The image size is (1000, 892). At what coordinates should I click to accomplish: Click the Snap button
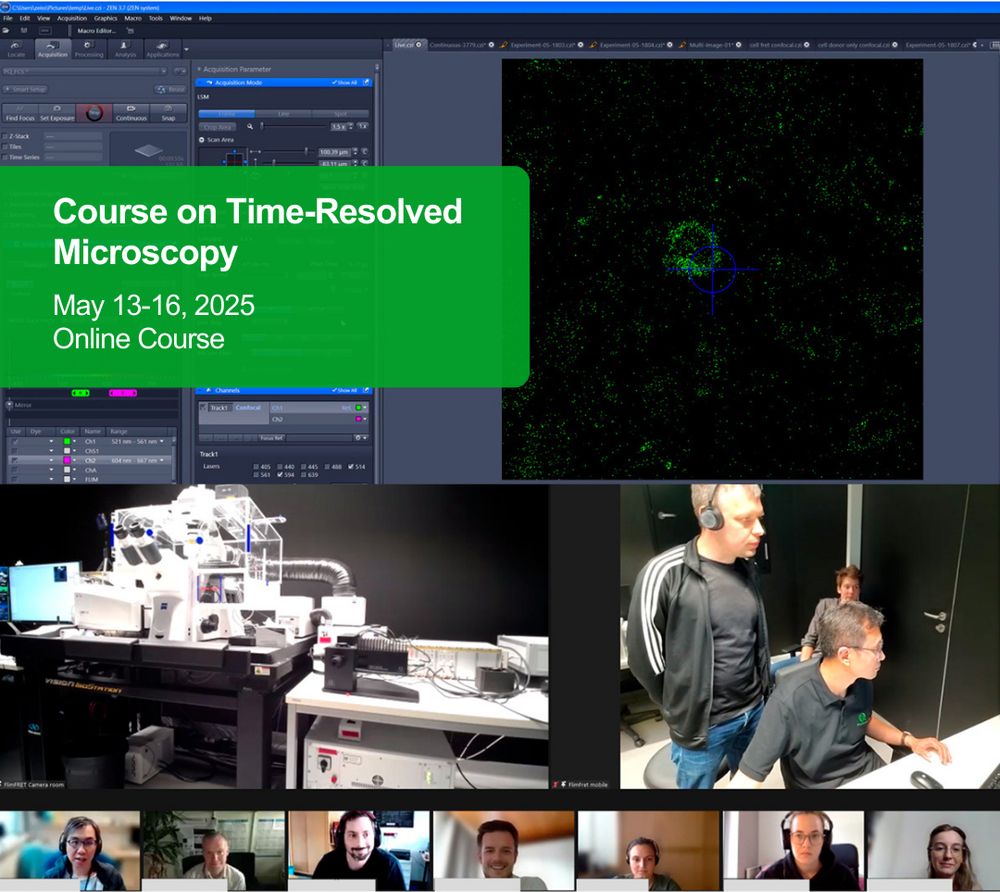click(168, 113)
